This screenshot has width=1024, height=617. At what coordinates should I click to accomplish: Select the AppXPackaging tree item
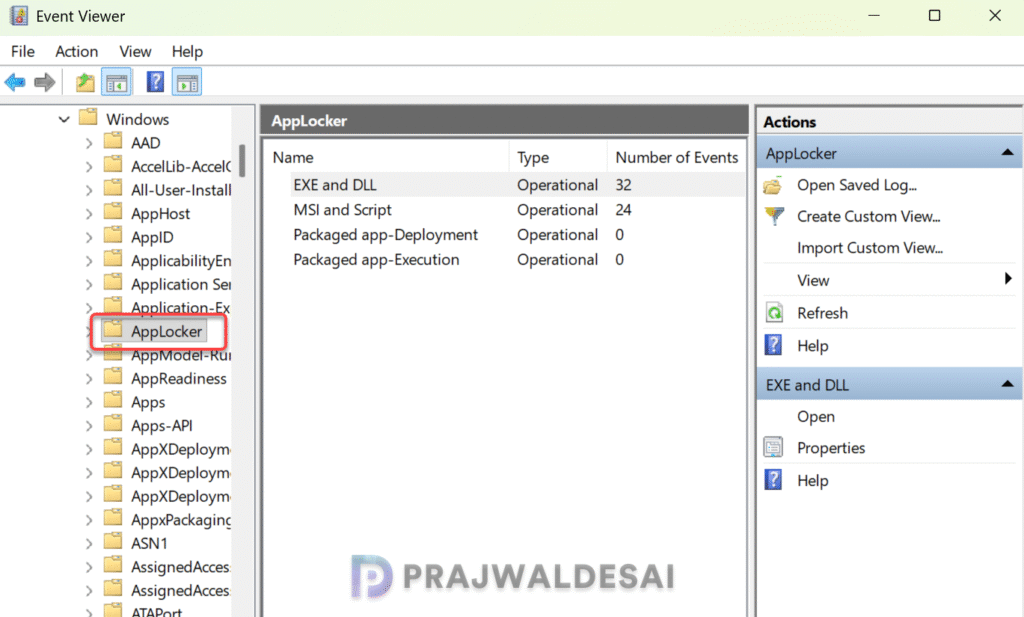[181, 520]
